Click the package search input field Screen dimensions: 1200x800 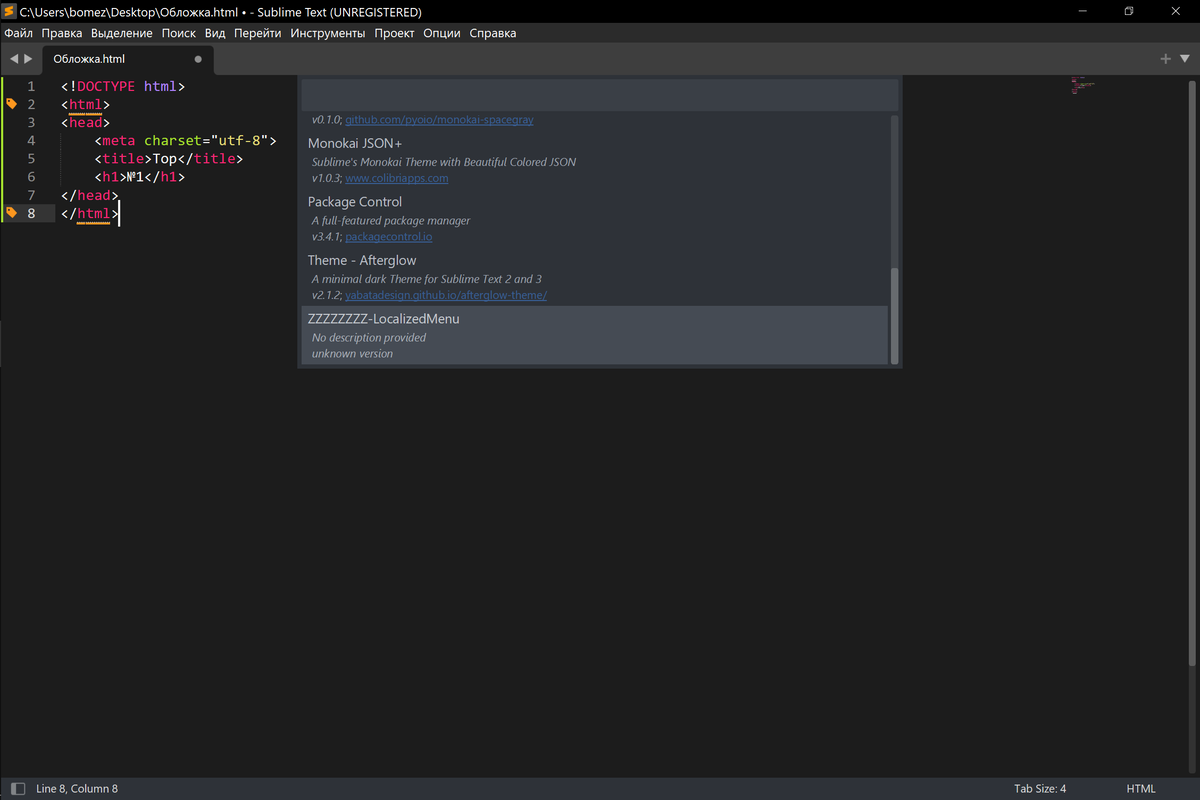point(600,95)
